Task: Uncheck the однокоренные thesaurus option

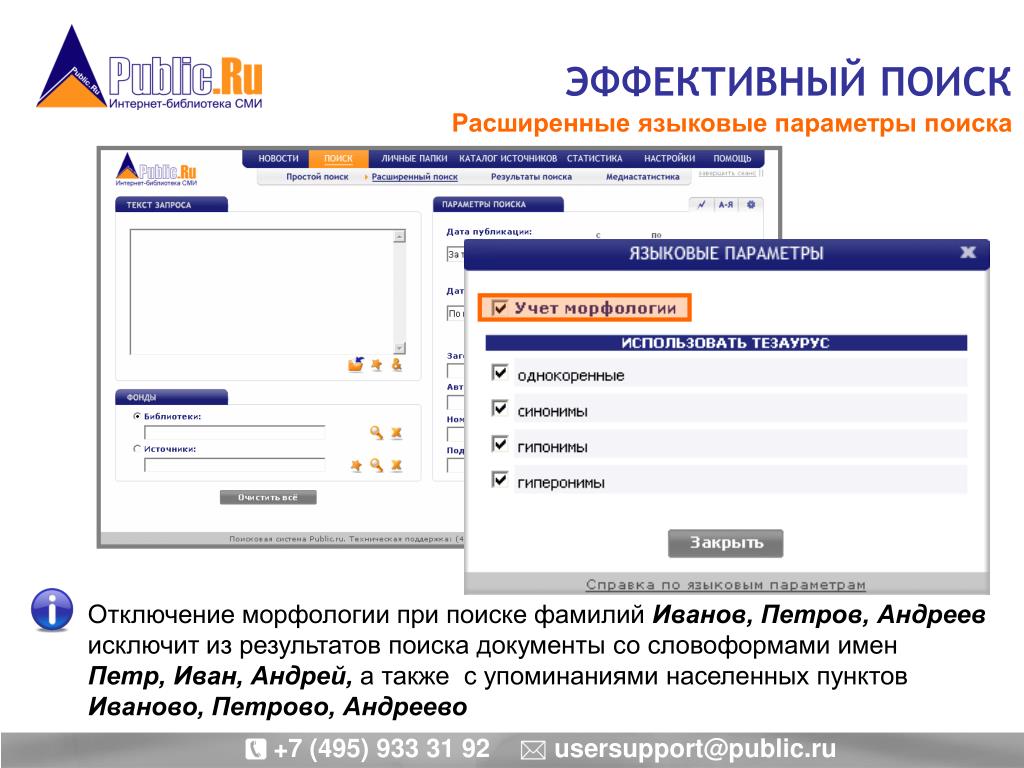Action: click(500, 372)
